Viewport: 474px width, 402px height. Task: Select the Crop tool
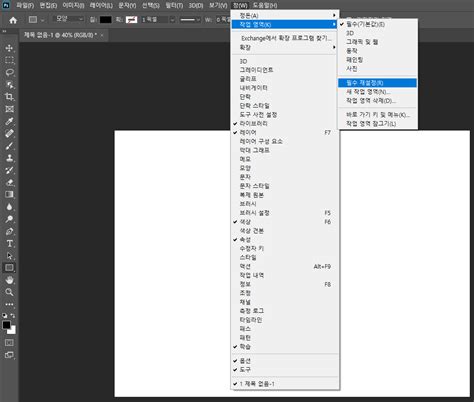9,97
